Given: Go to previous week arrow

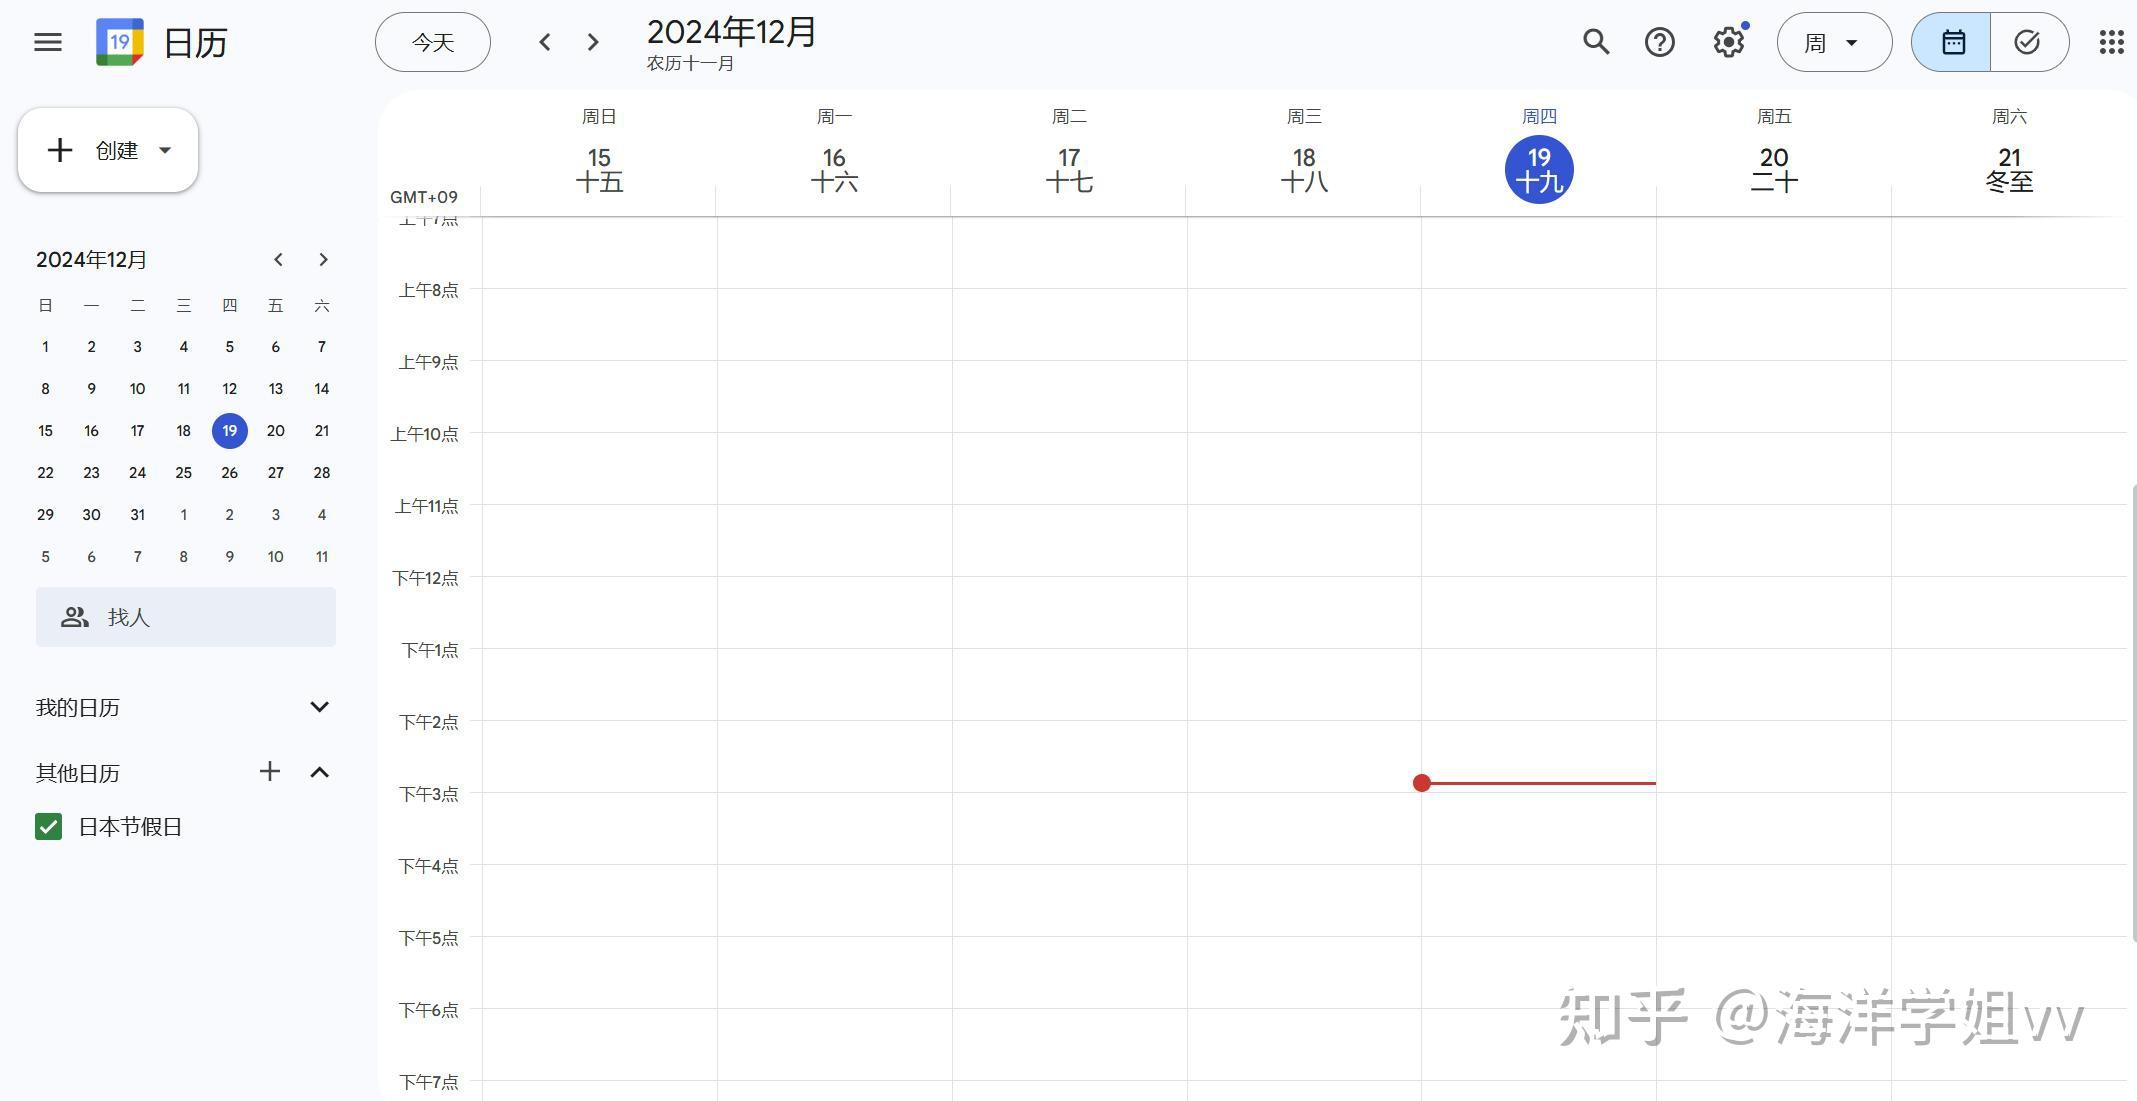Looking at the screenshot, I should [545, 42].
